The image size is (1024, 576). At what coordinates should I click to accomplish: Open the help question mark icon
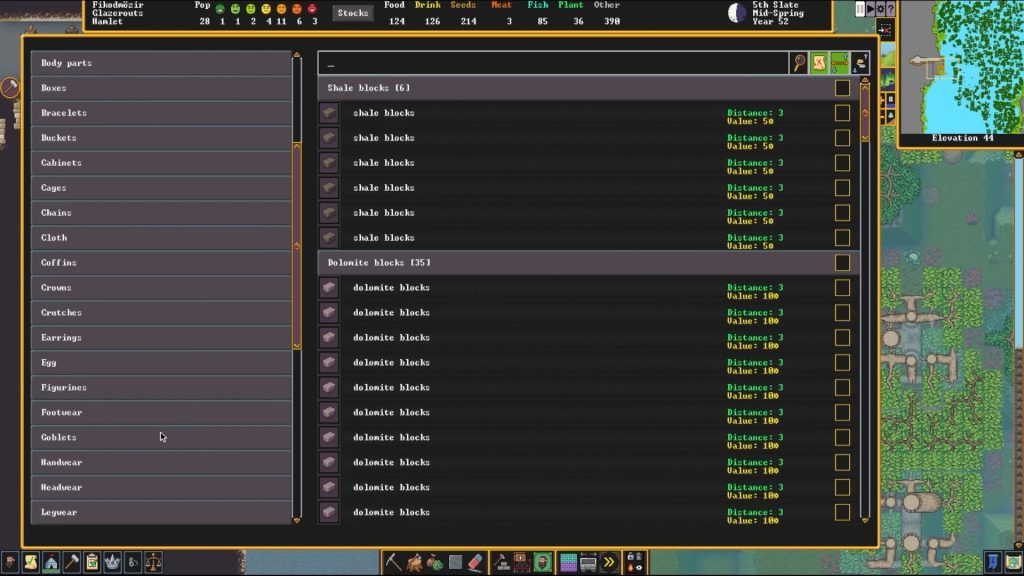pos(890,9)
